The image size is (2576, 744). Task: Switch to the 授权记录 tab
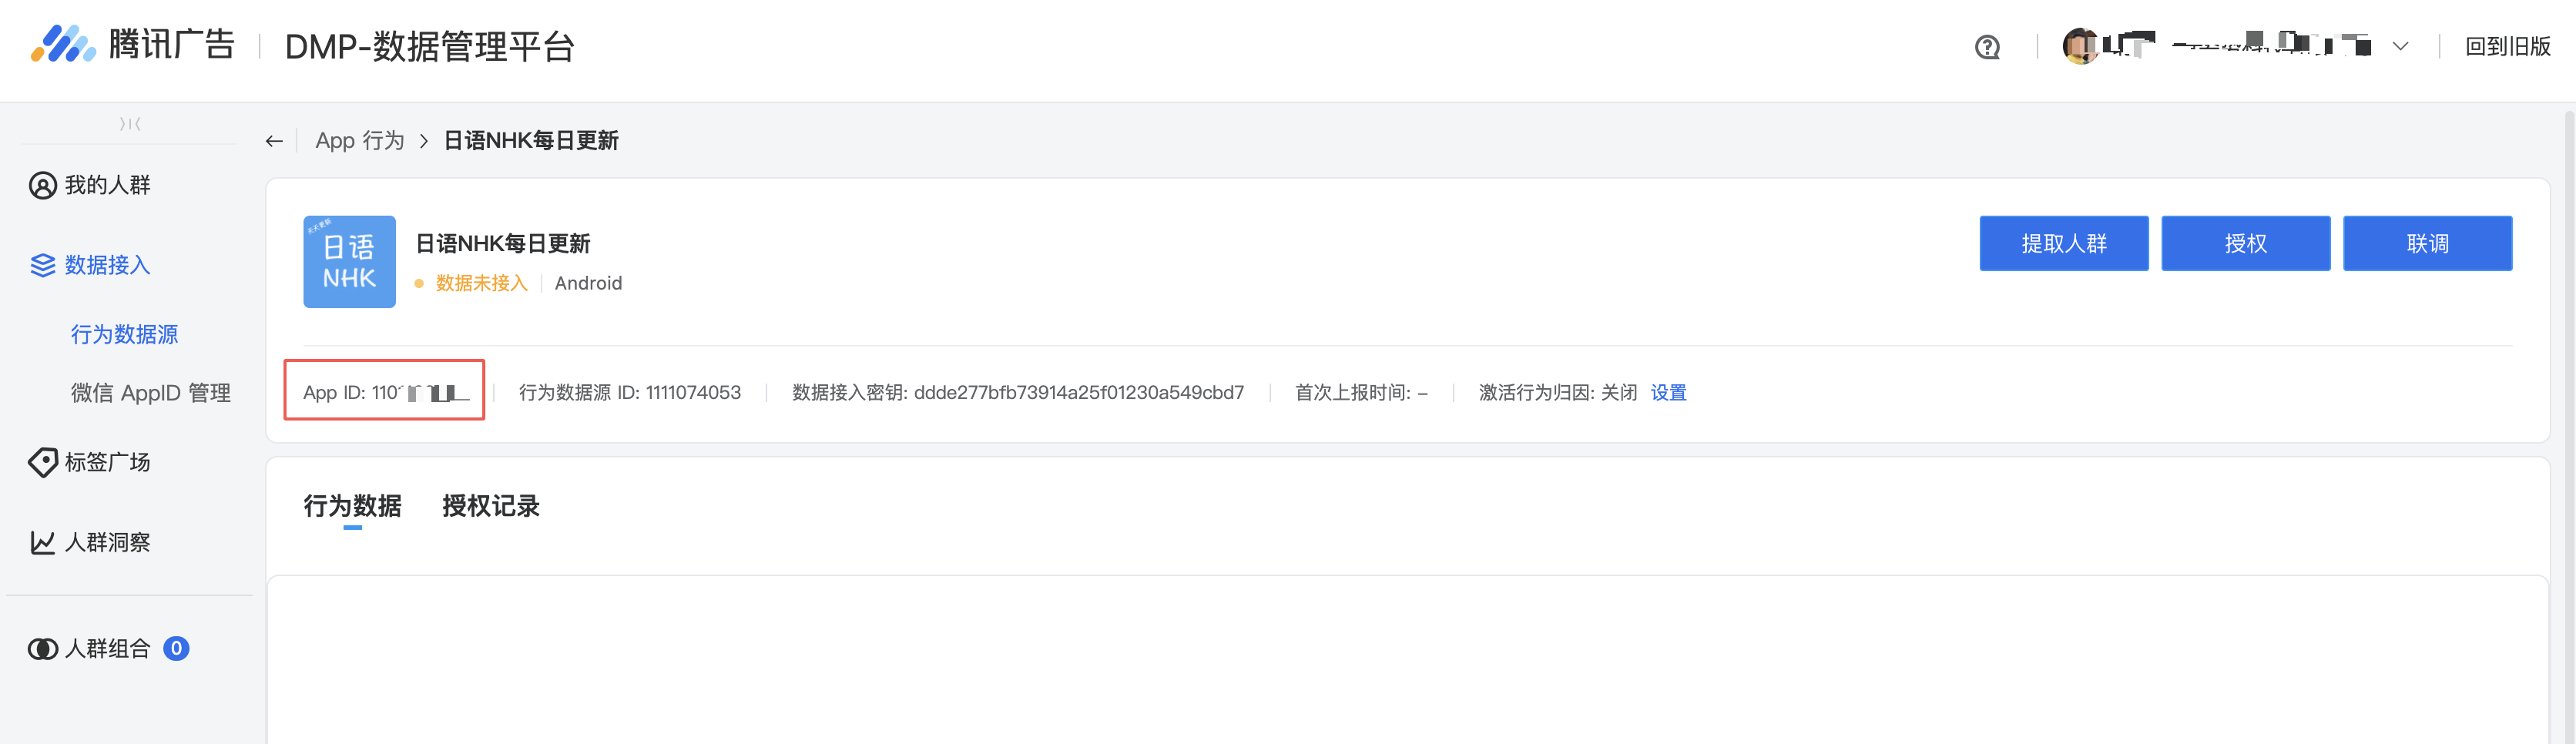491,506
